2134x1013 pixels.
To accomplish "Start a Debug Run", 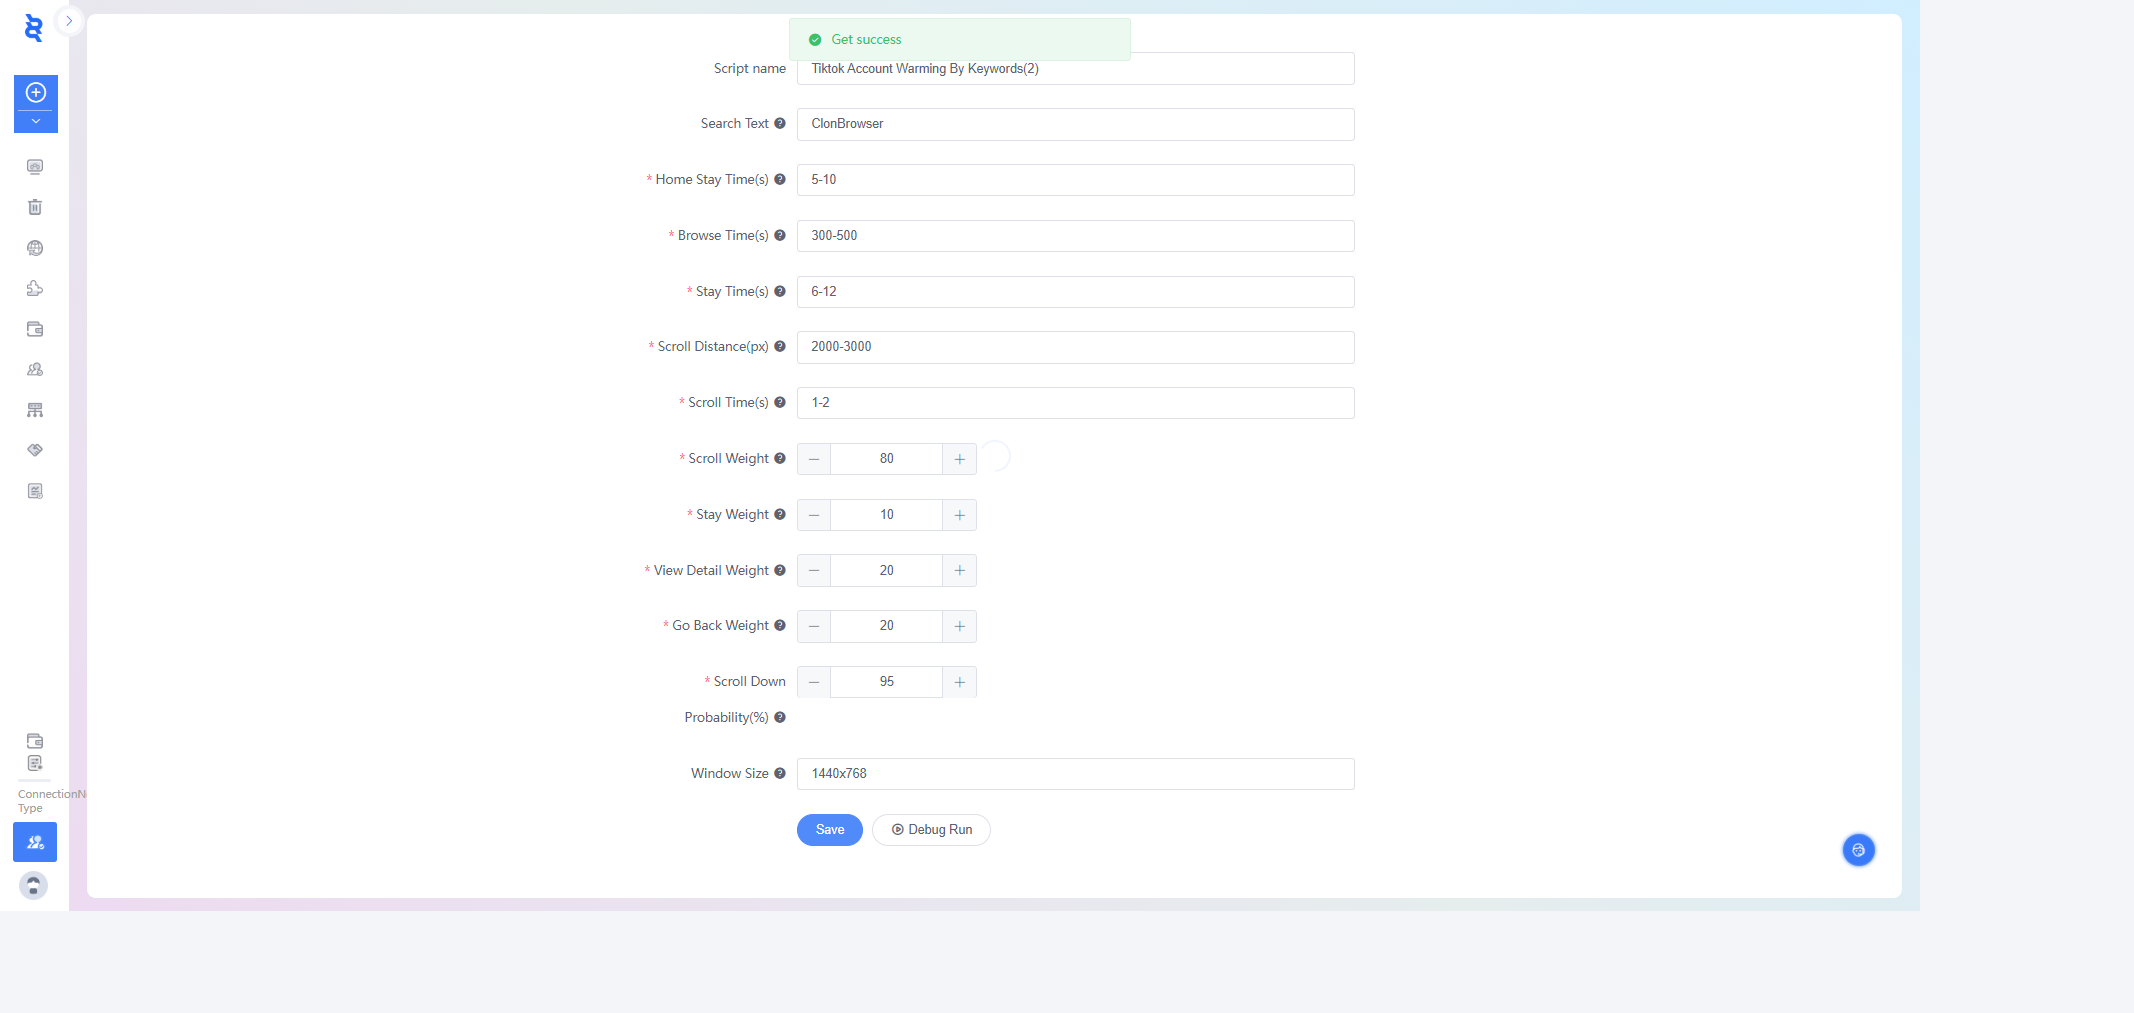I will pos(931,830).
